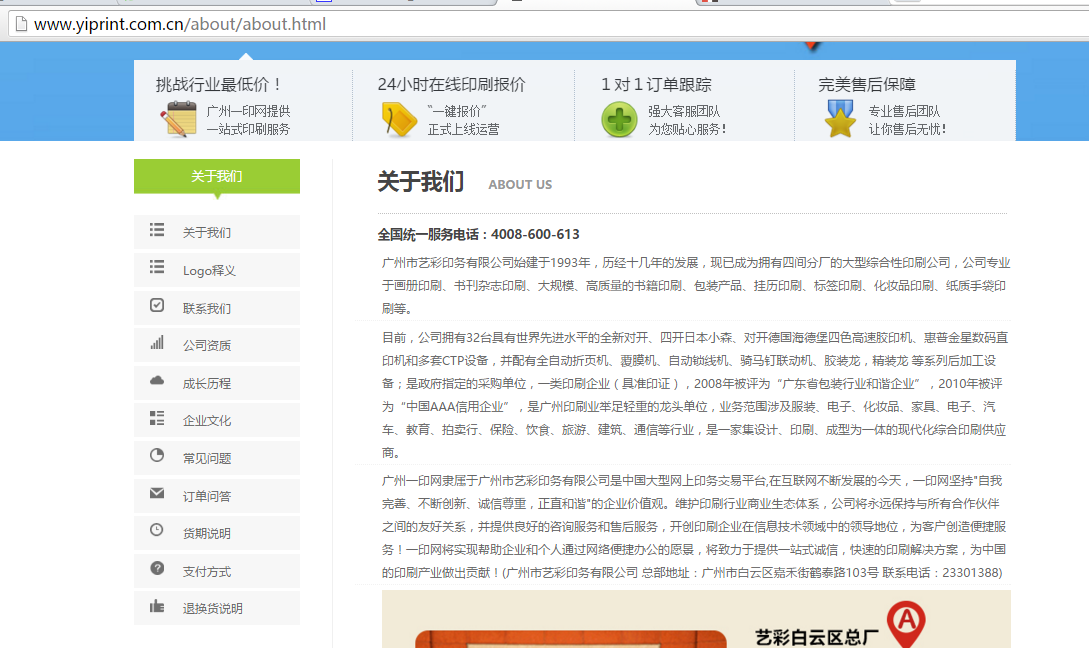This screenshot has height=648, width=1089.
Task: Click the grid list icon beside 企业文化
Action: click(x=157, y=417)
